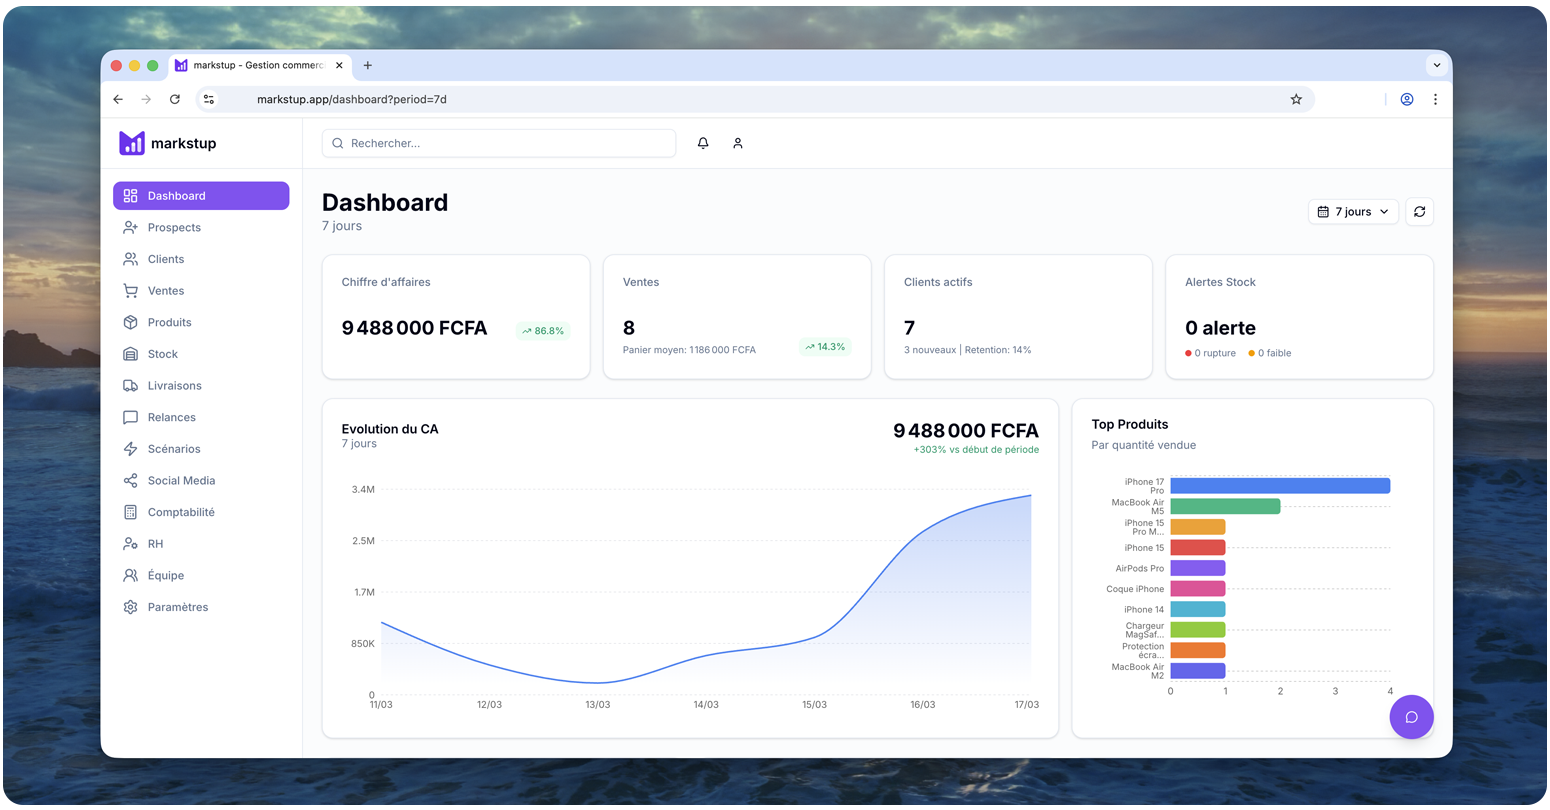
Task: Select Livraisons from the sidebar menu
Action: [x=174, y=386]
